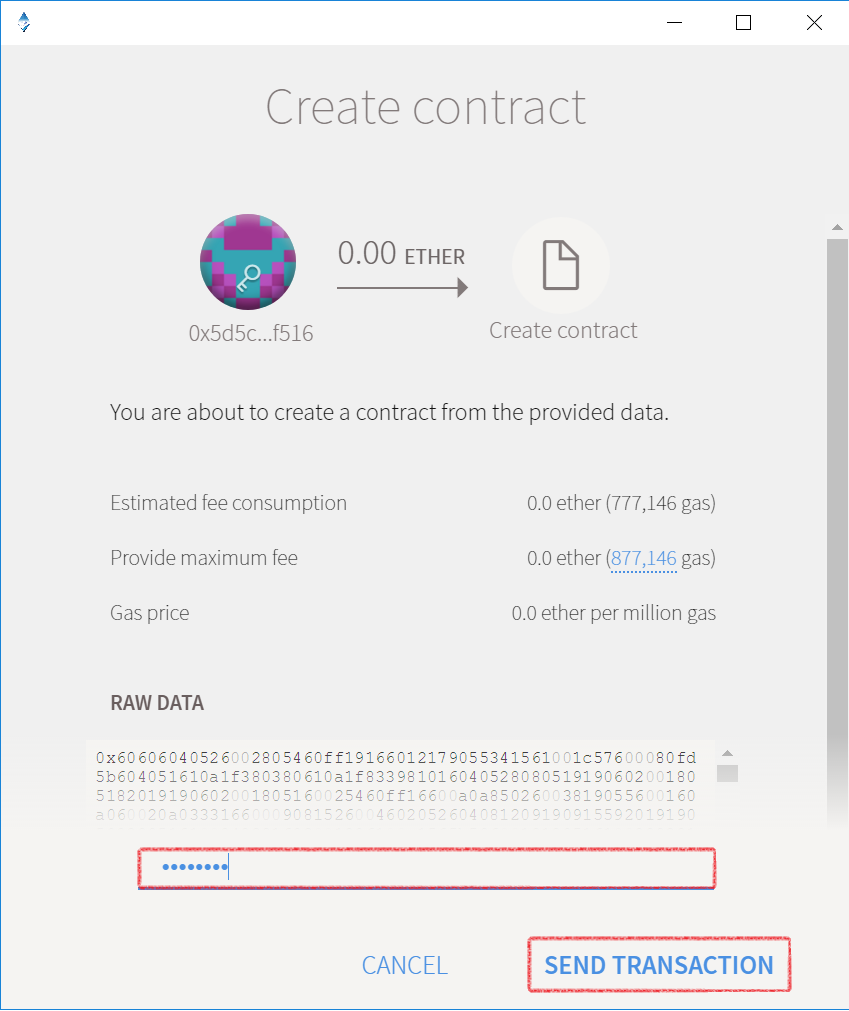
Task: Click the Create contract document icon
Action: click(x=561, y=265)
